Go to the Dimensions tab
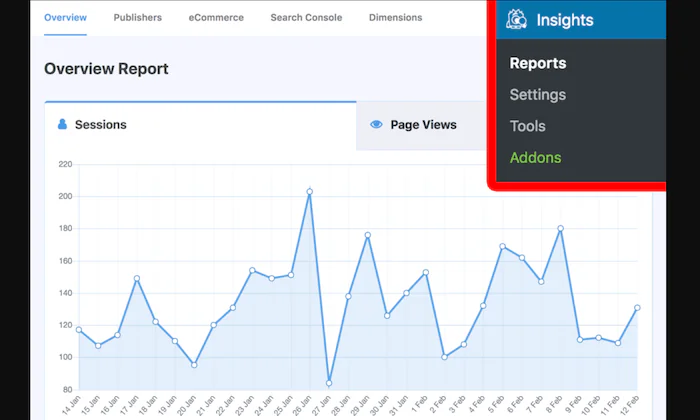700x420 pixels. [x=396, y=17]
